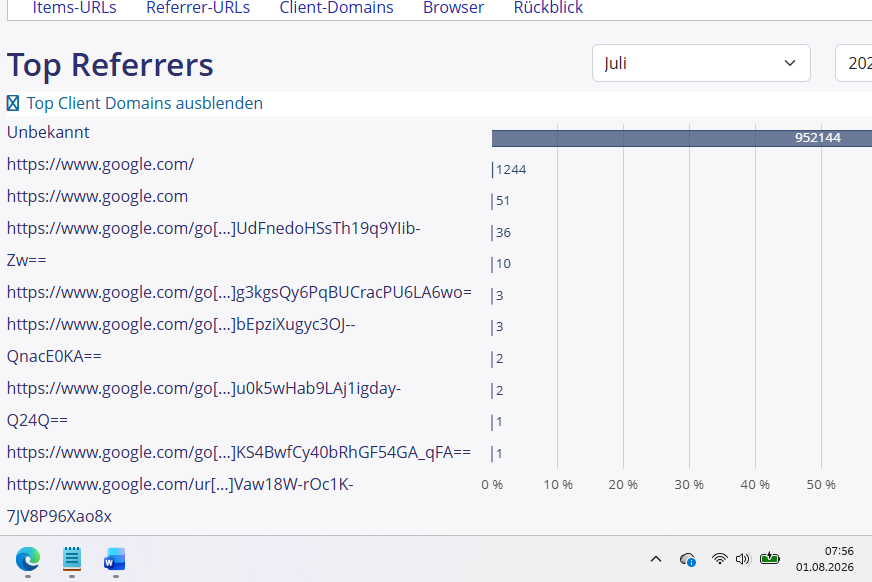Select the referrer ending Vaw18W-rOc1K-
The height and width of the screenshot is (582, 872).
coord(180,485)
